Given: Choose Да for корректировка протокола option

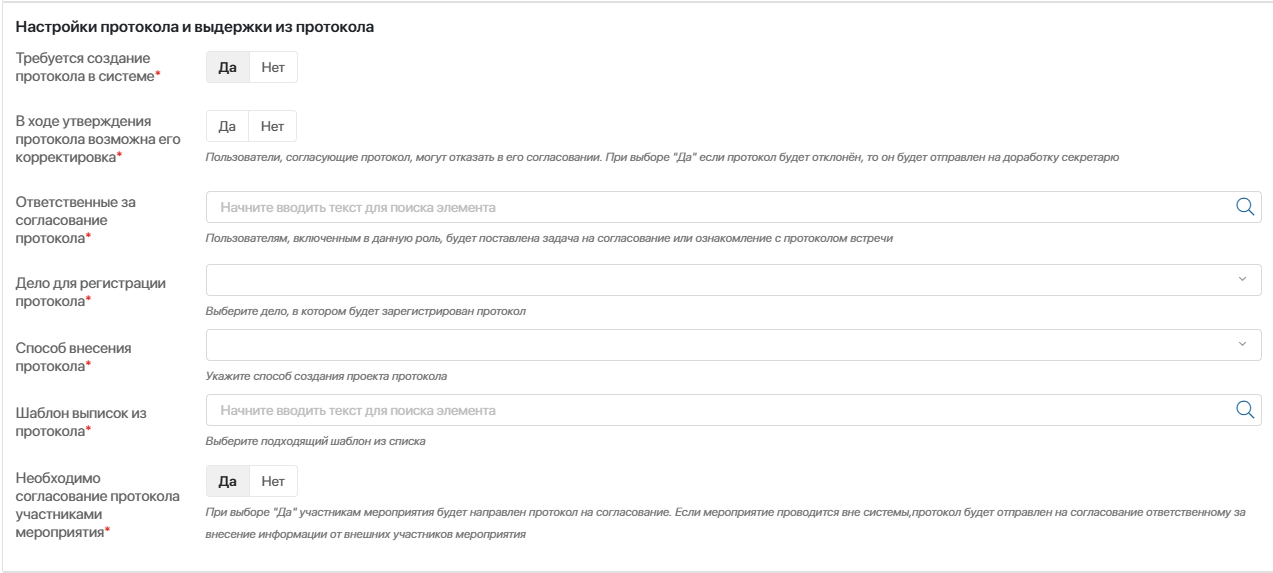Looking at the screenshot, I should tap(227, 126).
